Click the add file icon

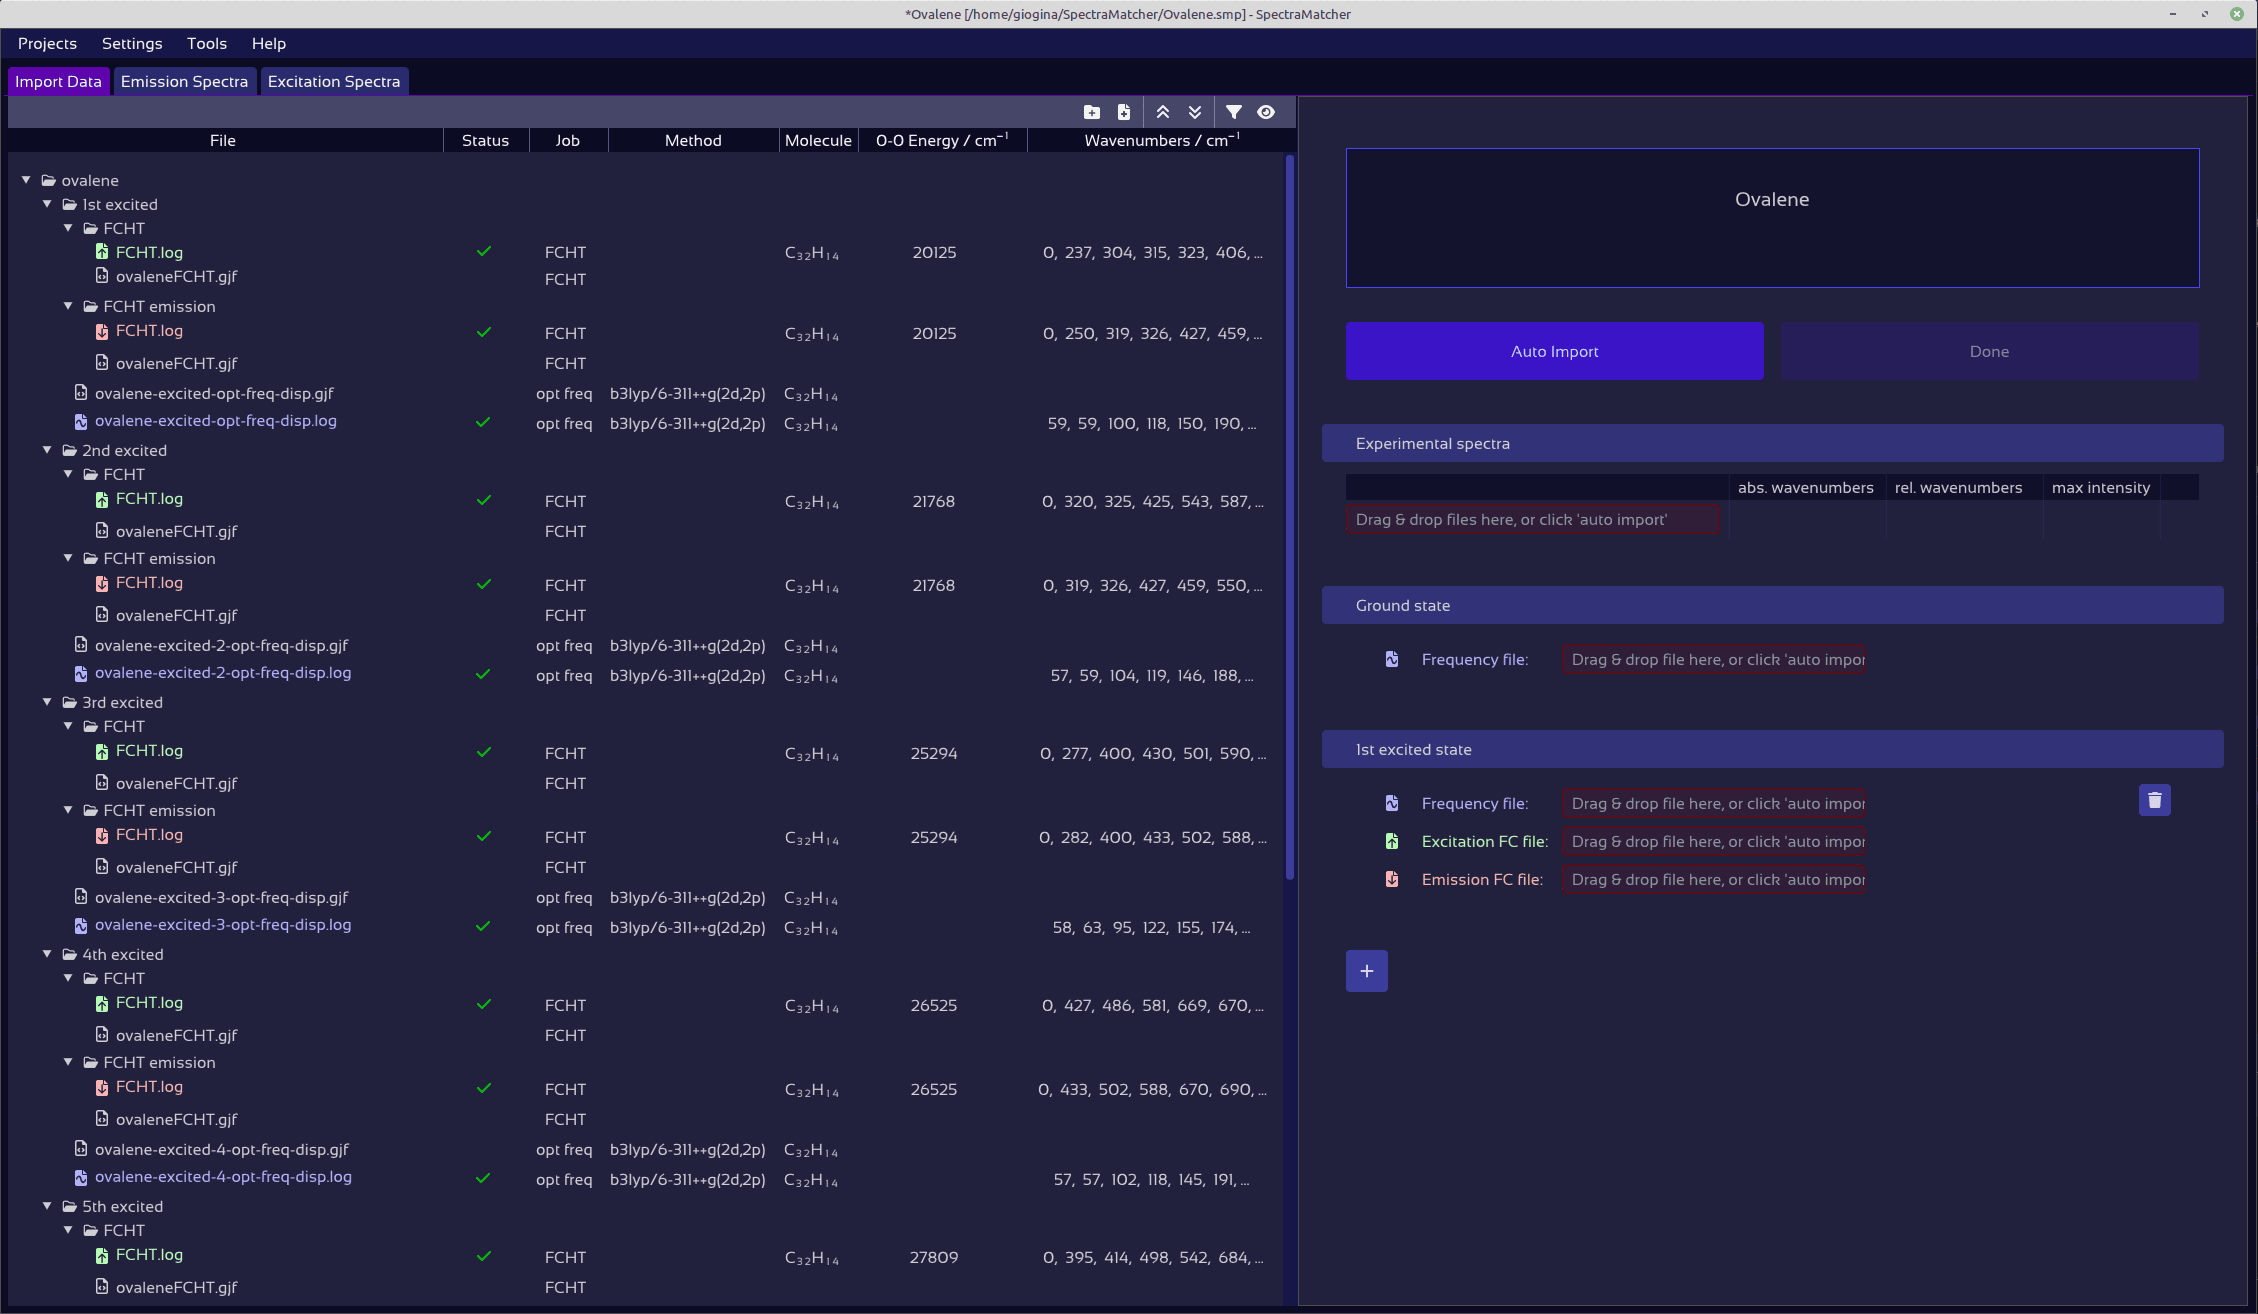(1124, 112)
